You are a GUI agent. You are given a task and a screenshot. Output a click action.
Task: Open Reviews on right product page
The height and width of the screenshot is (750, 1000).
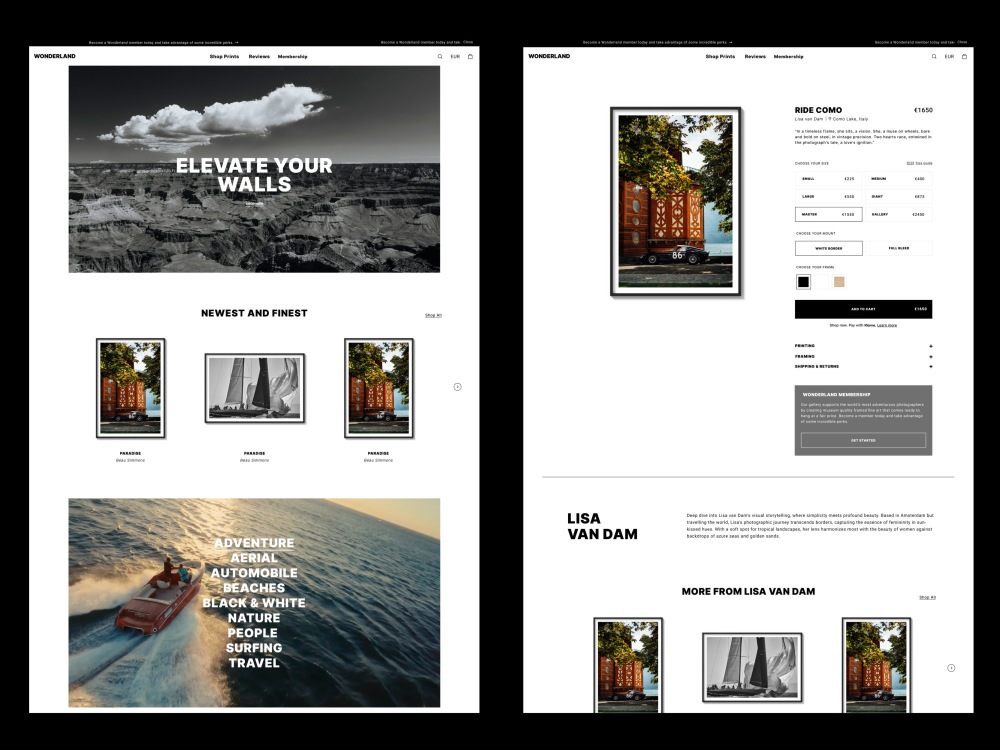click(x=755, y=57)
